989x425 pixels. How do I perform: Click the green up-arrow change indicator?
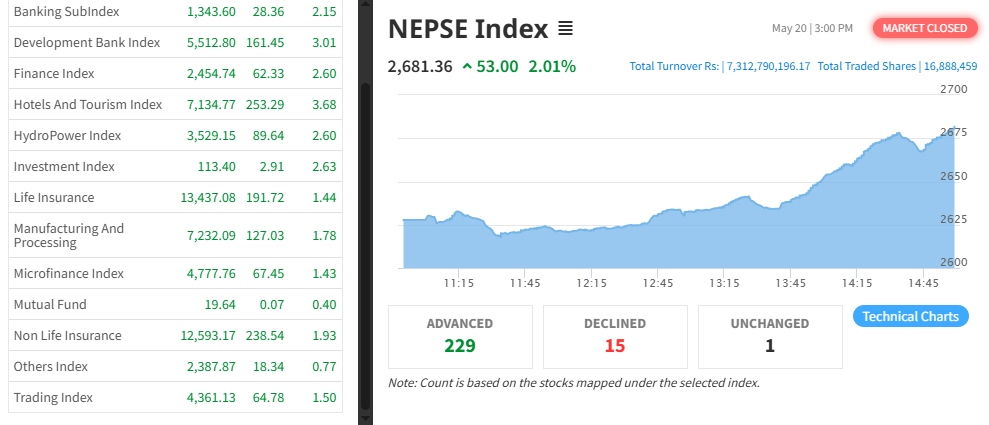coord(467,67)
